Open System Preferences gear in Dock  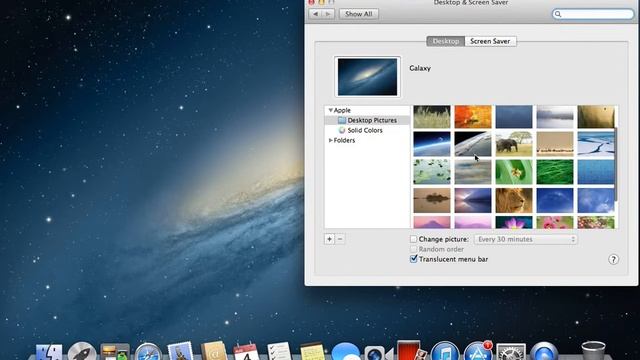coord(511,352)
